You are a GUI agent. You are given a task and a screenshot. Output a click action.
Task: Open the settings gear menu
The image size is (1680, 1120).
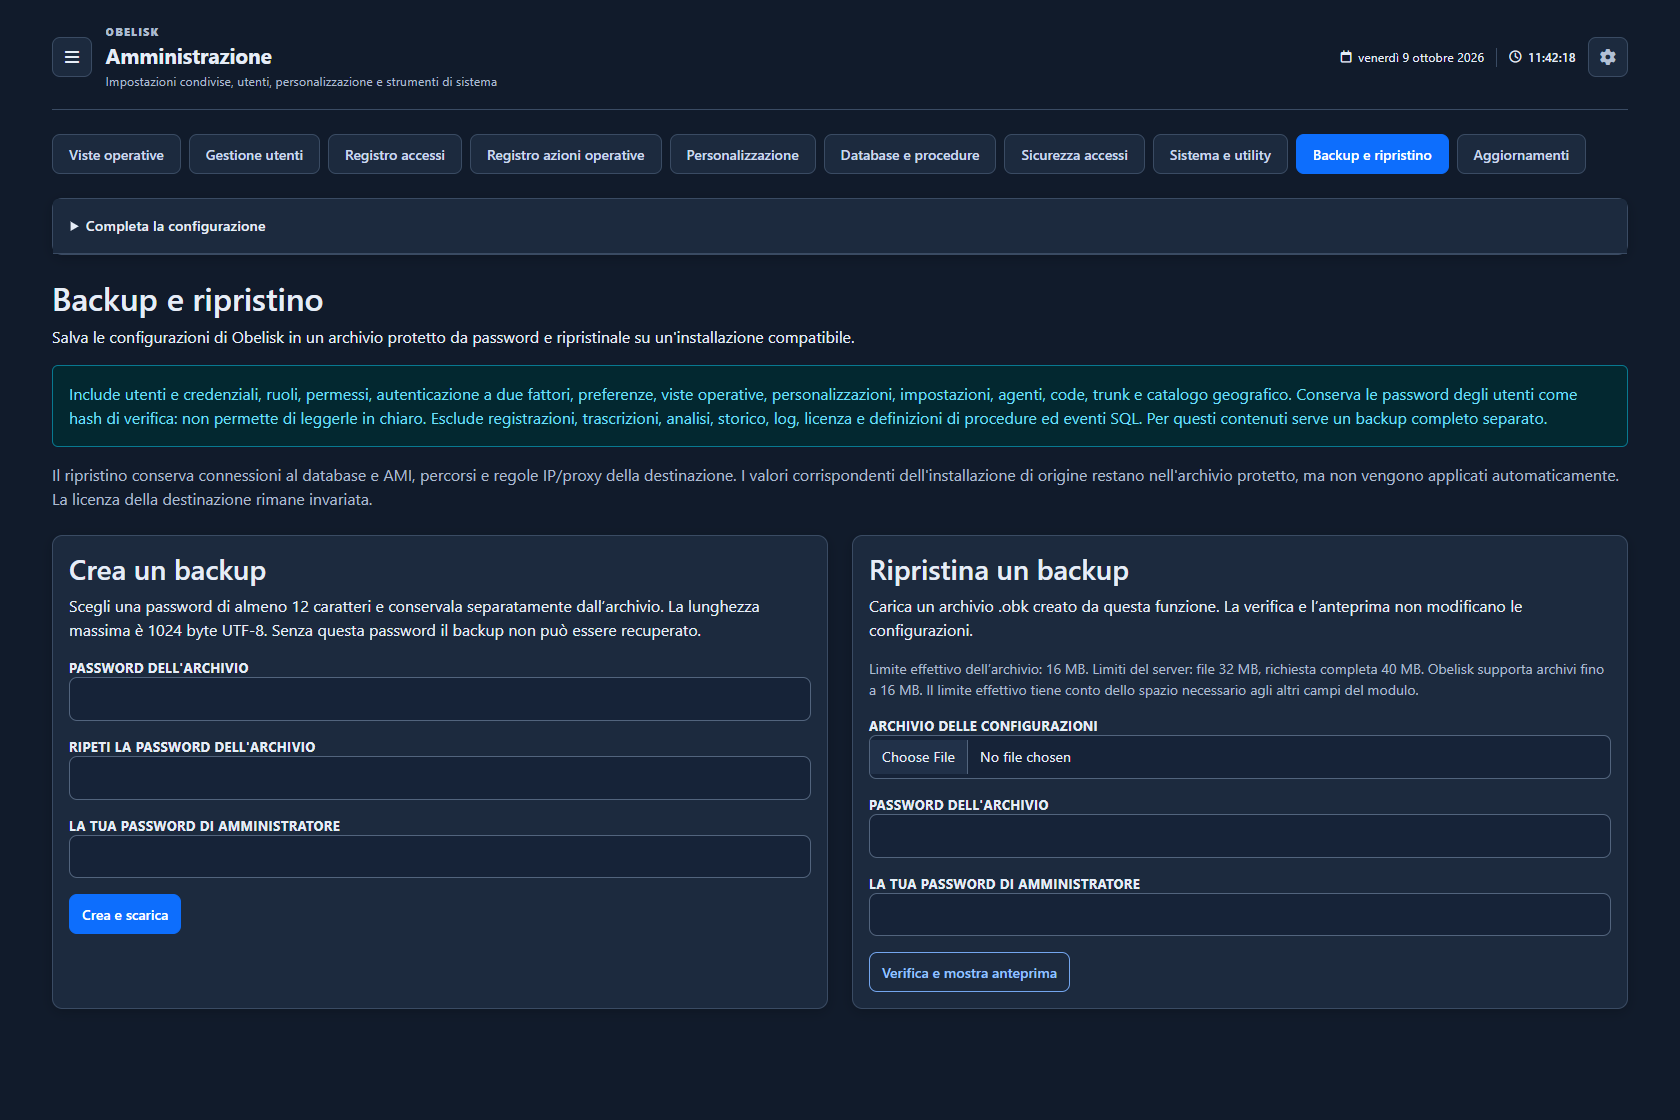point(1608,57)
